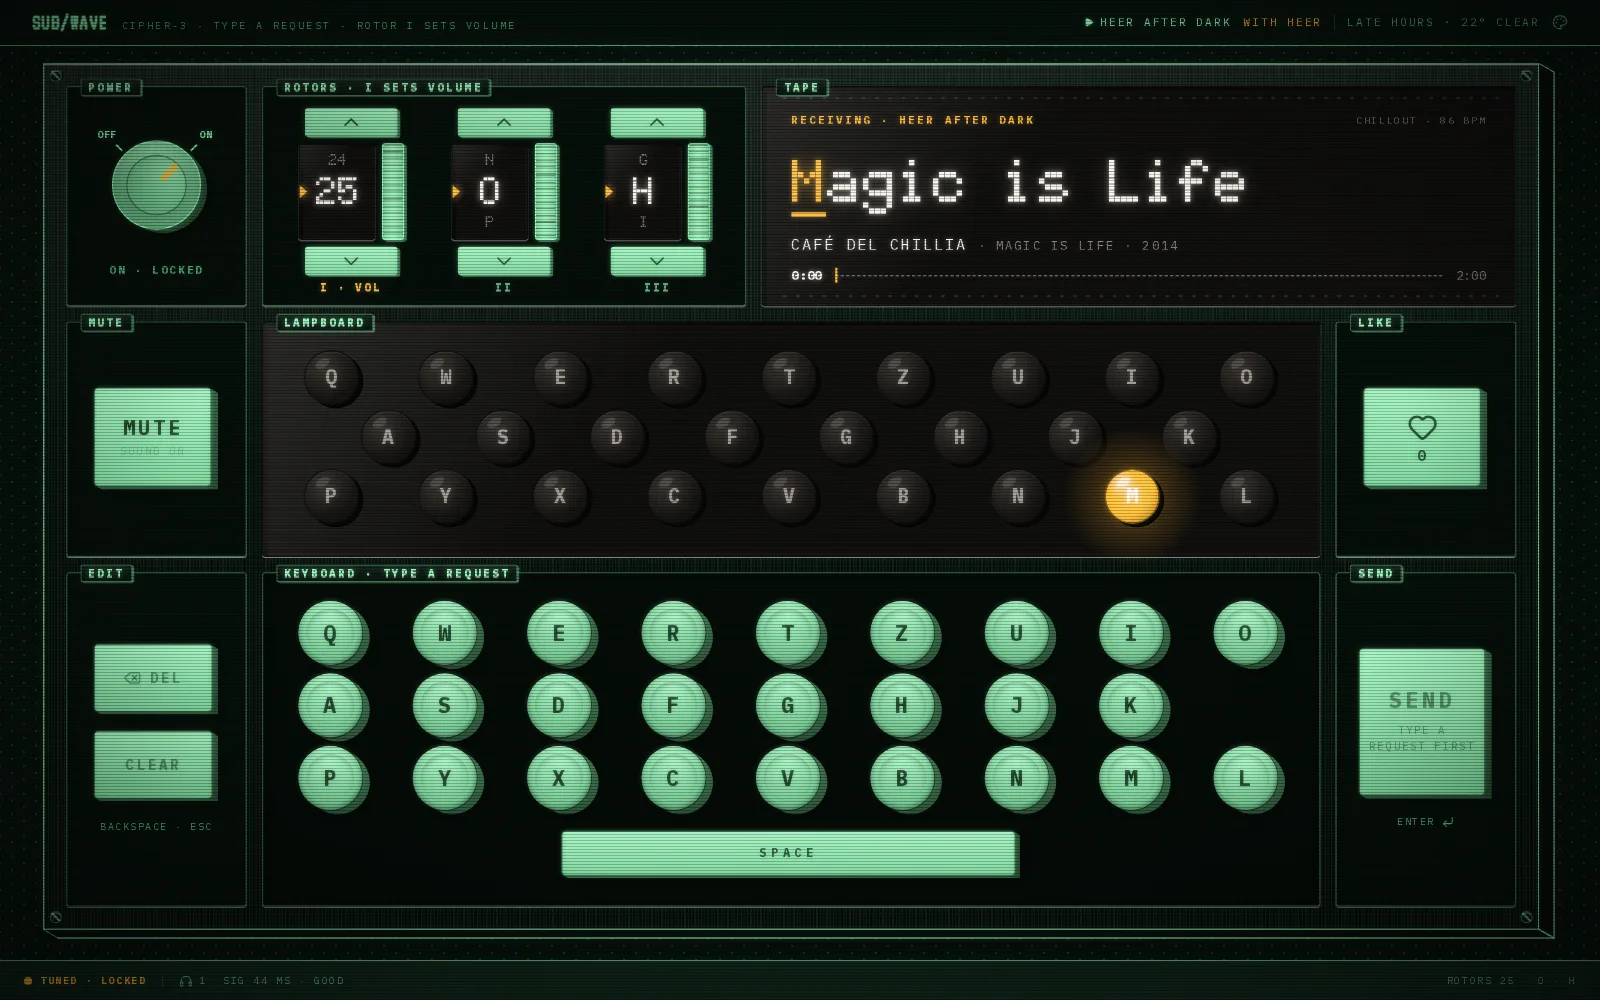Tap the T key on the keyboard

point(788,633)
